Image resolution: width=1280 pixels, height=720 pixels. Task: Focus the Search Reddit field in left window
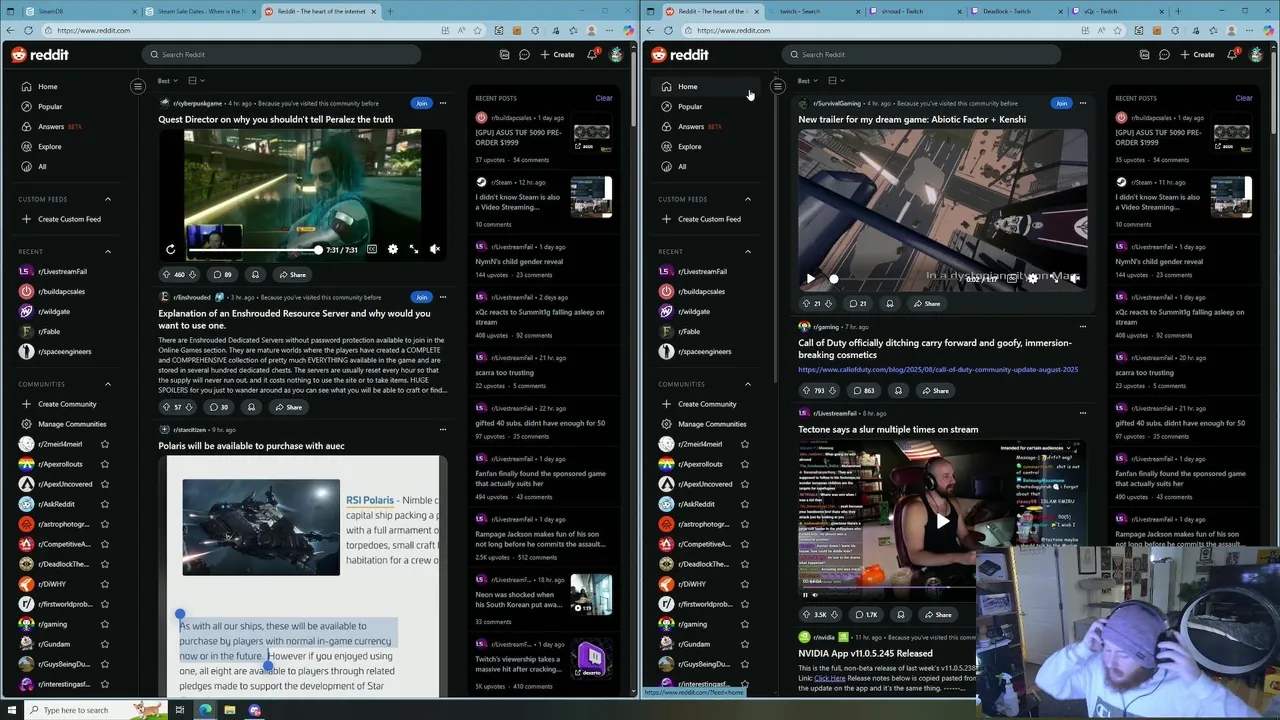(280, 55)
